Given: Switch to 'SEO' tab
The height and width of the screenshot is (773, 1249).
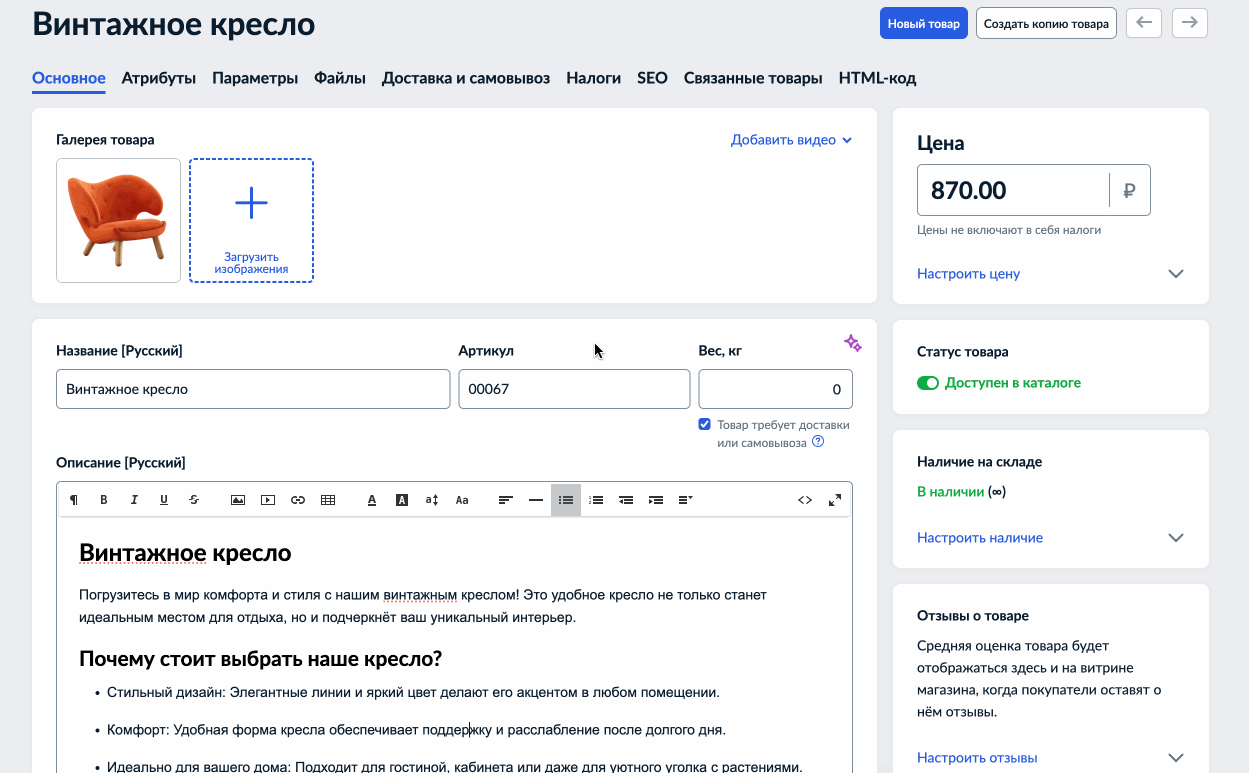Looking at the screenshot, I should 653,78.
